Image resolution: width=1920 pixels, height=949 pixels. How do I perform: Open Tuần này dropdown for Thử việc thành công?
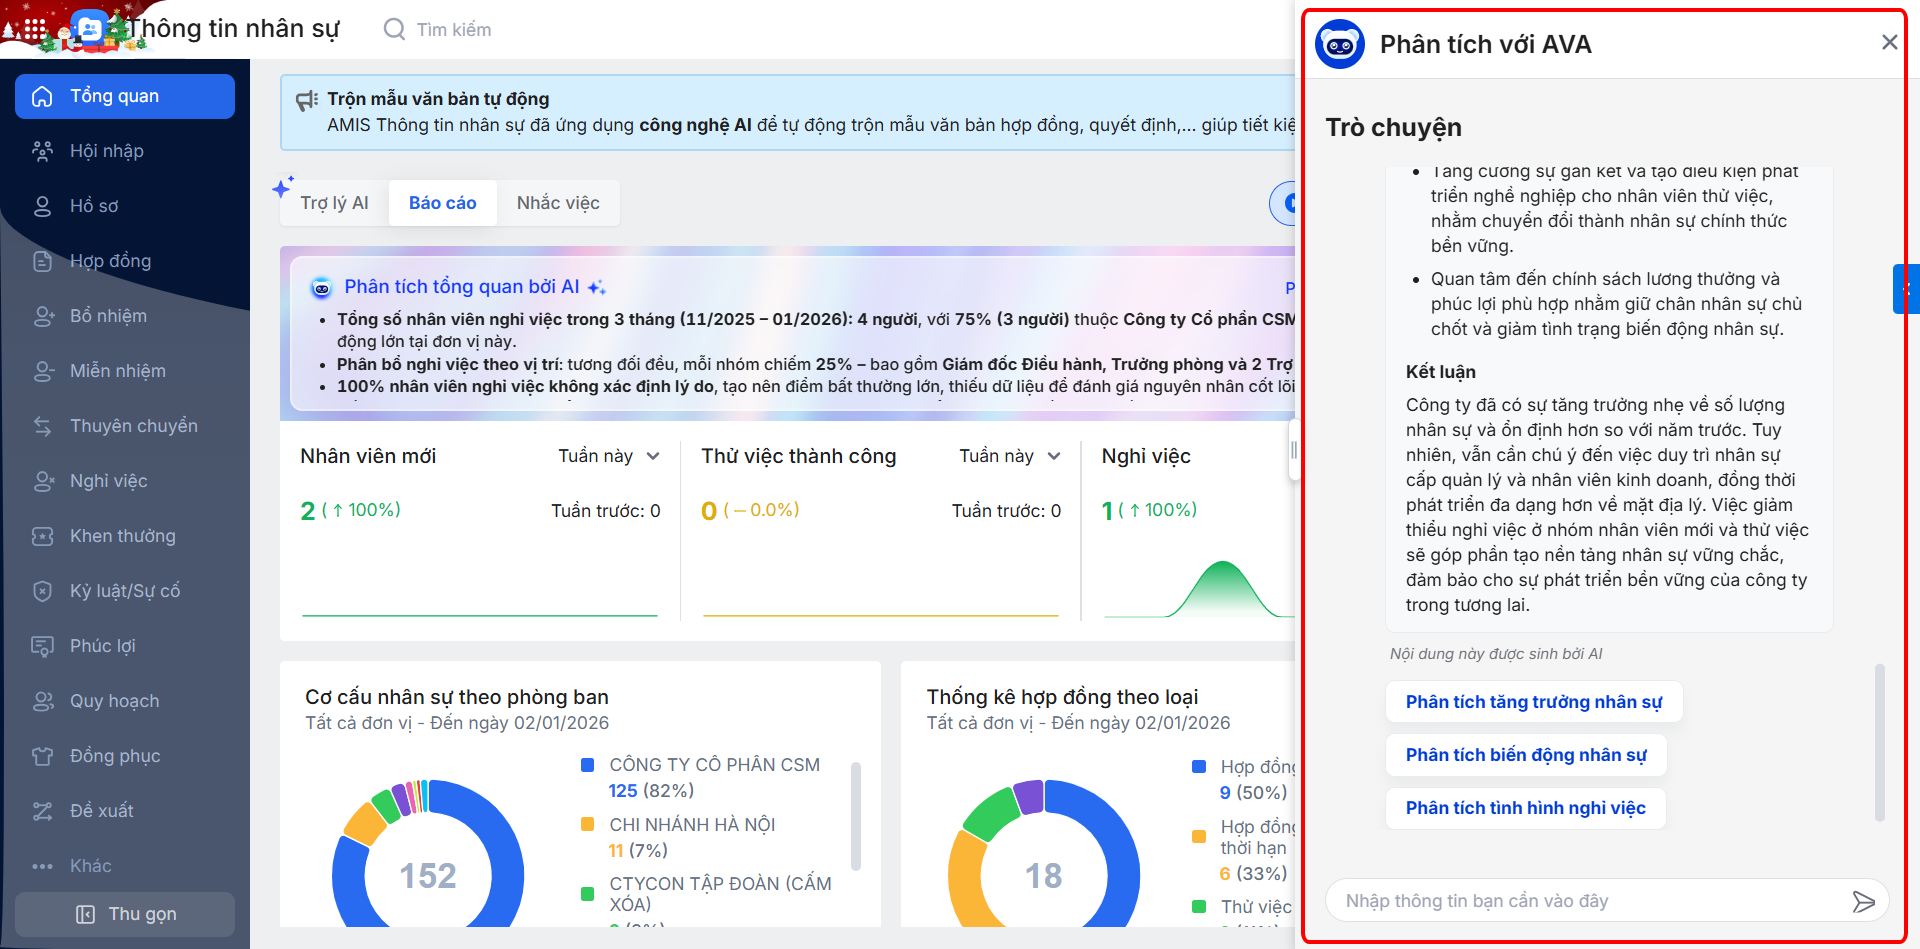pos(1010,456)
